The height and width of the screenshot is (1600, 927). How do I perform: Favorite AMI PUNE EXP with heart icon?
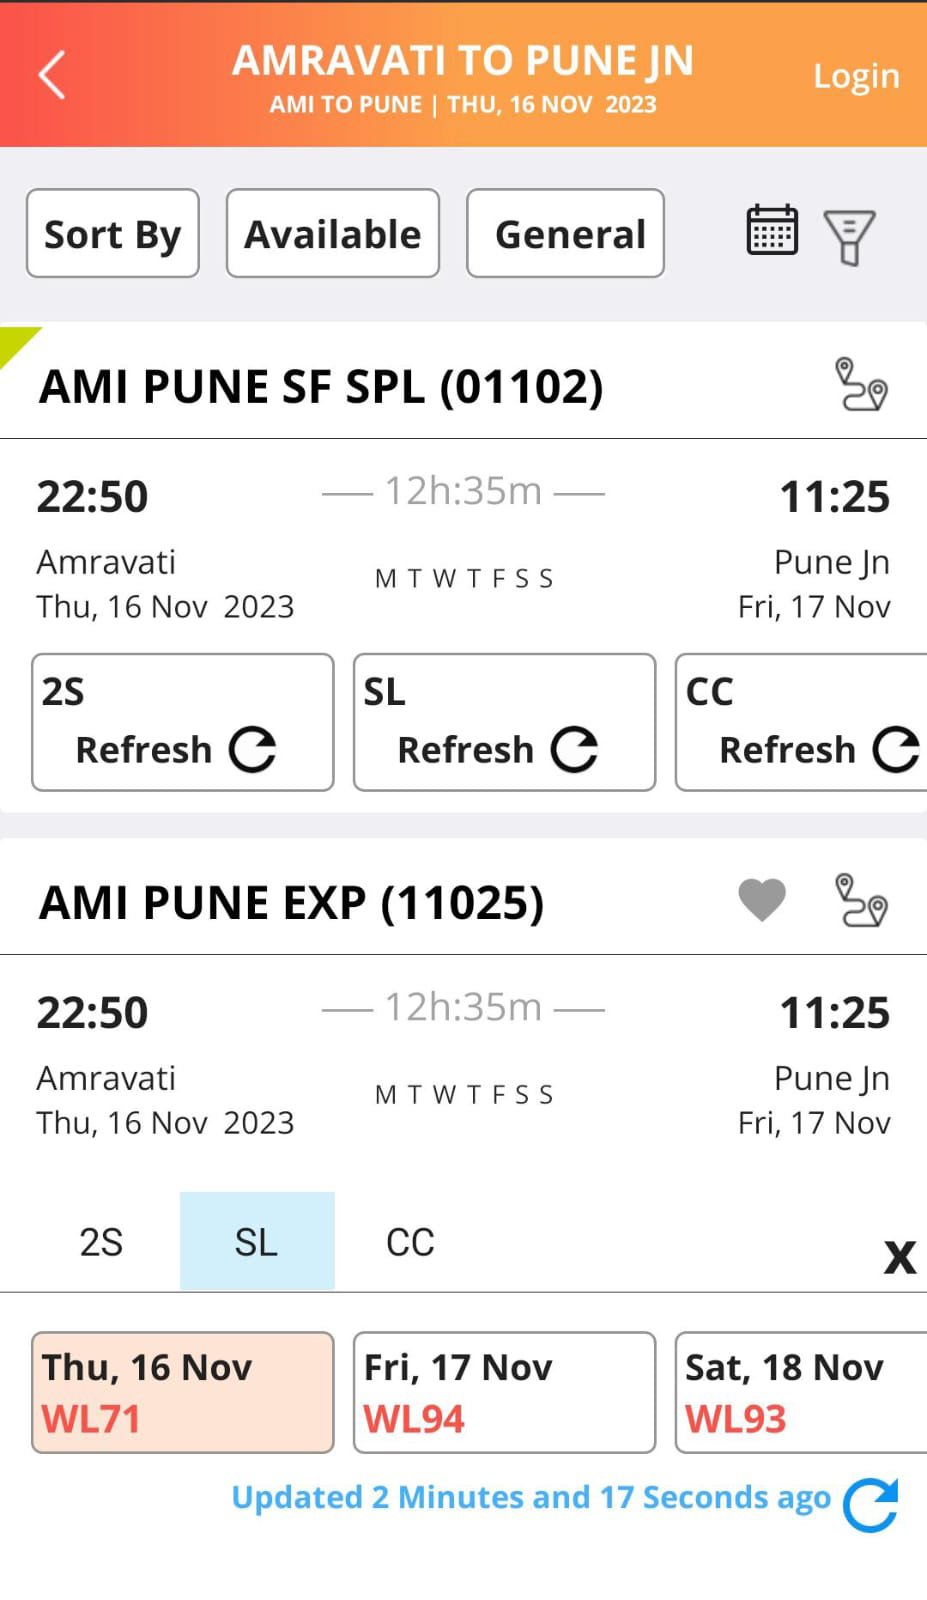[762, 900]
